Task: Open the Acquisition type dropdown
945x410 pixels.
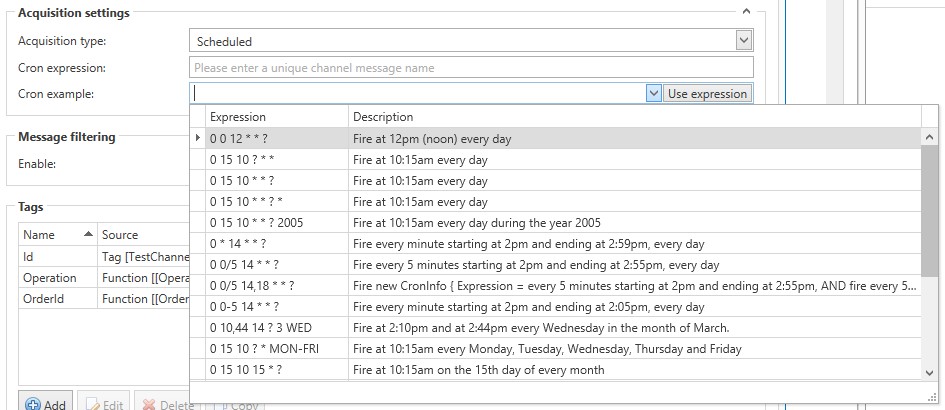Action: click(743, 41)
